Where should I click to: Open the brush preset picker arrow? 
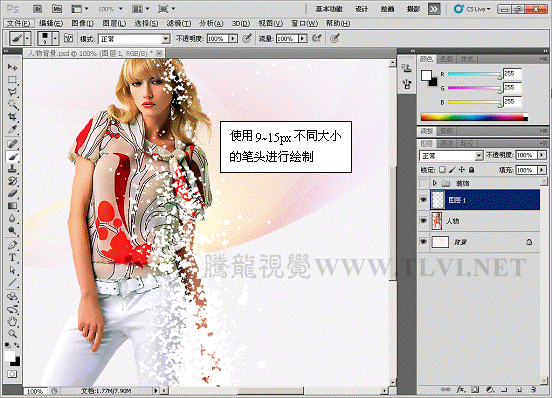(x=55, y=38)
